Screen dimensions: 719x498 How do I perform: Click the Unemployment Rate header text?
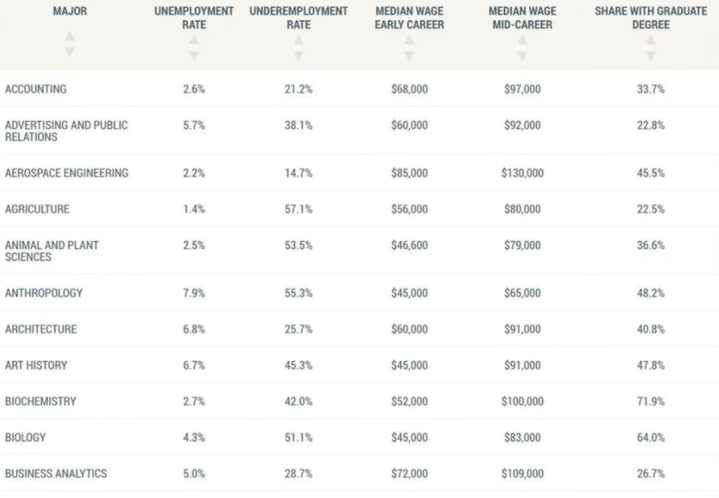[x=194, y=18]
